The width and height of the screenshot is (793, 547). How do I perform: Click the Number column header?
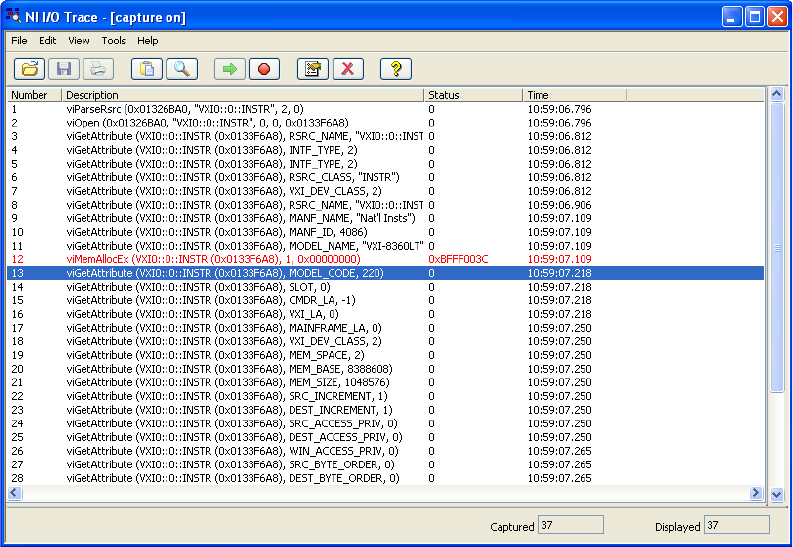pyautogui.click(x=34, y=95)
